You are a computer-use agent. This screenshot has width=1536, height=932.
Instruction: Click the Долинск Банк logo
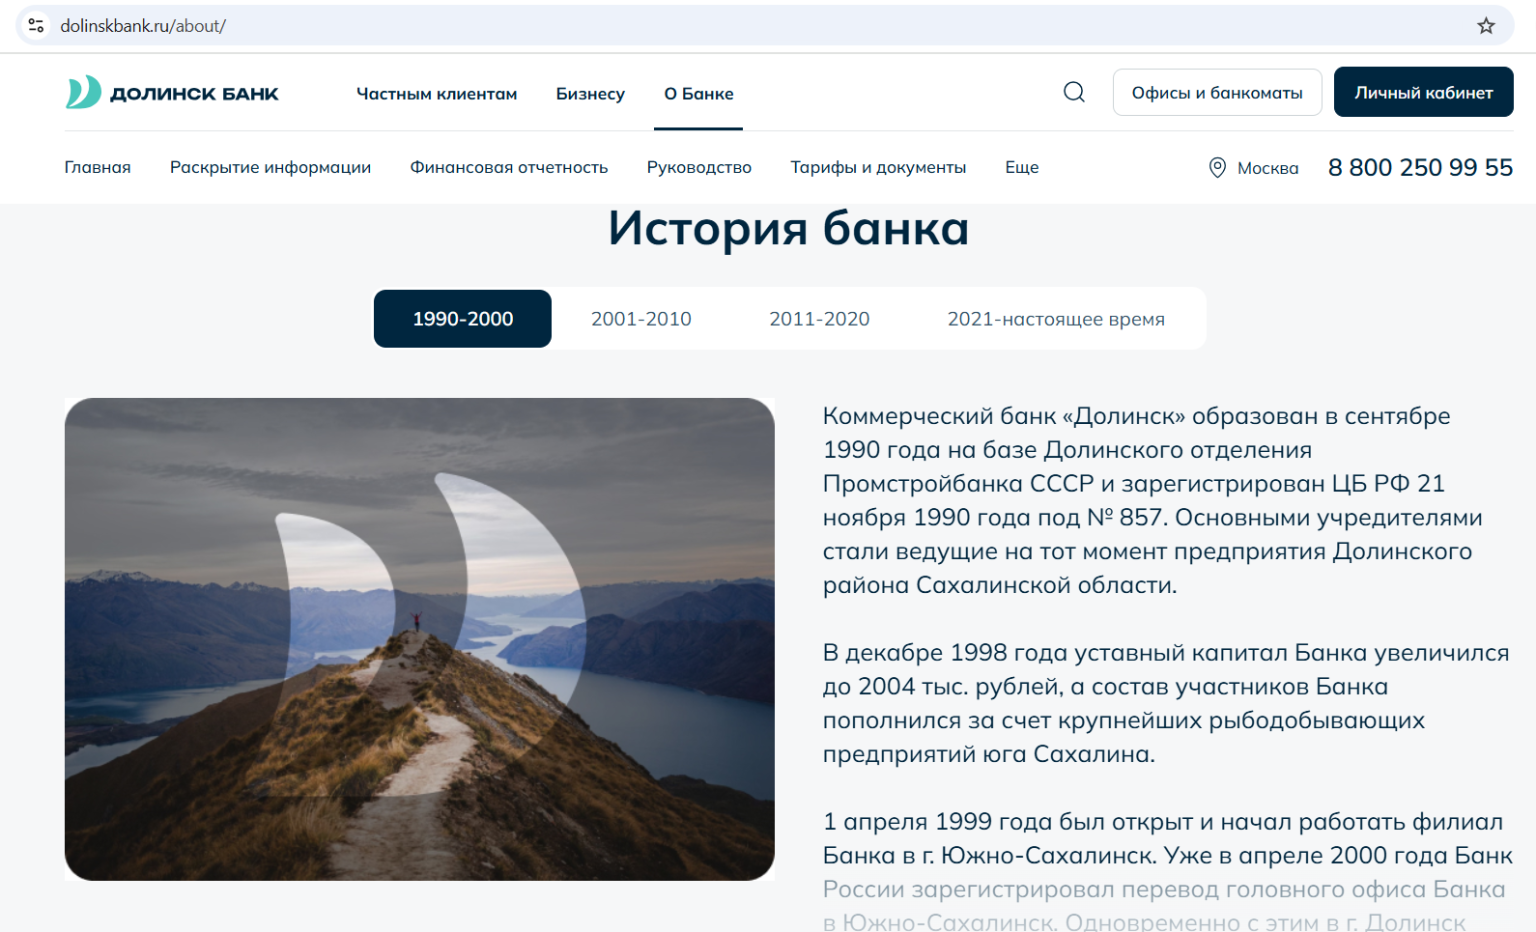(172, 93)
